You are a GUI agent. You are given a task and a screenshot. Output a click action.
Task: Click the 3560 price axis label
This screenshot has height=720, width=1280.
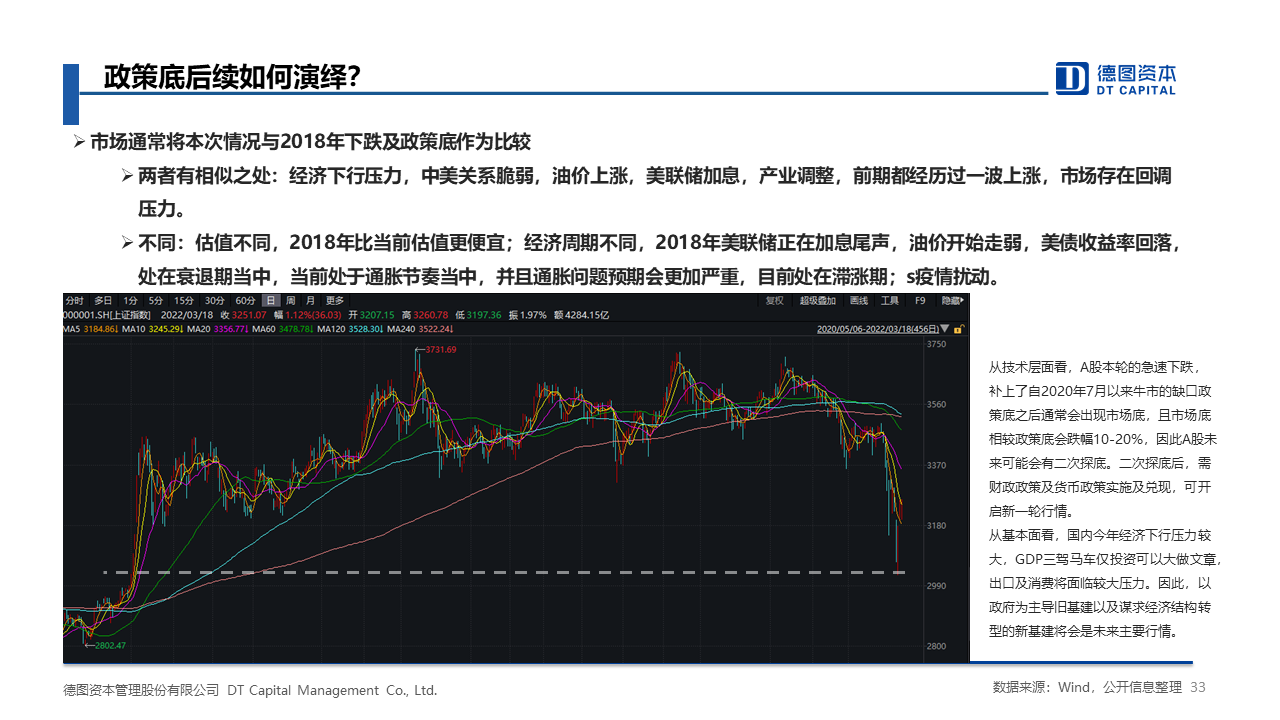[936, 405]
